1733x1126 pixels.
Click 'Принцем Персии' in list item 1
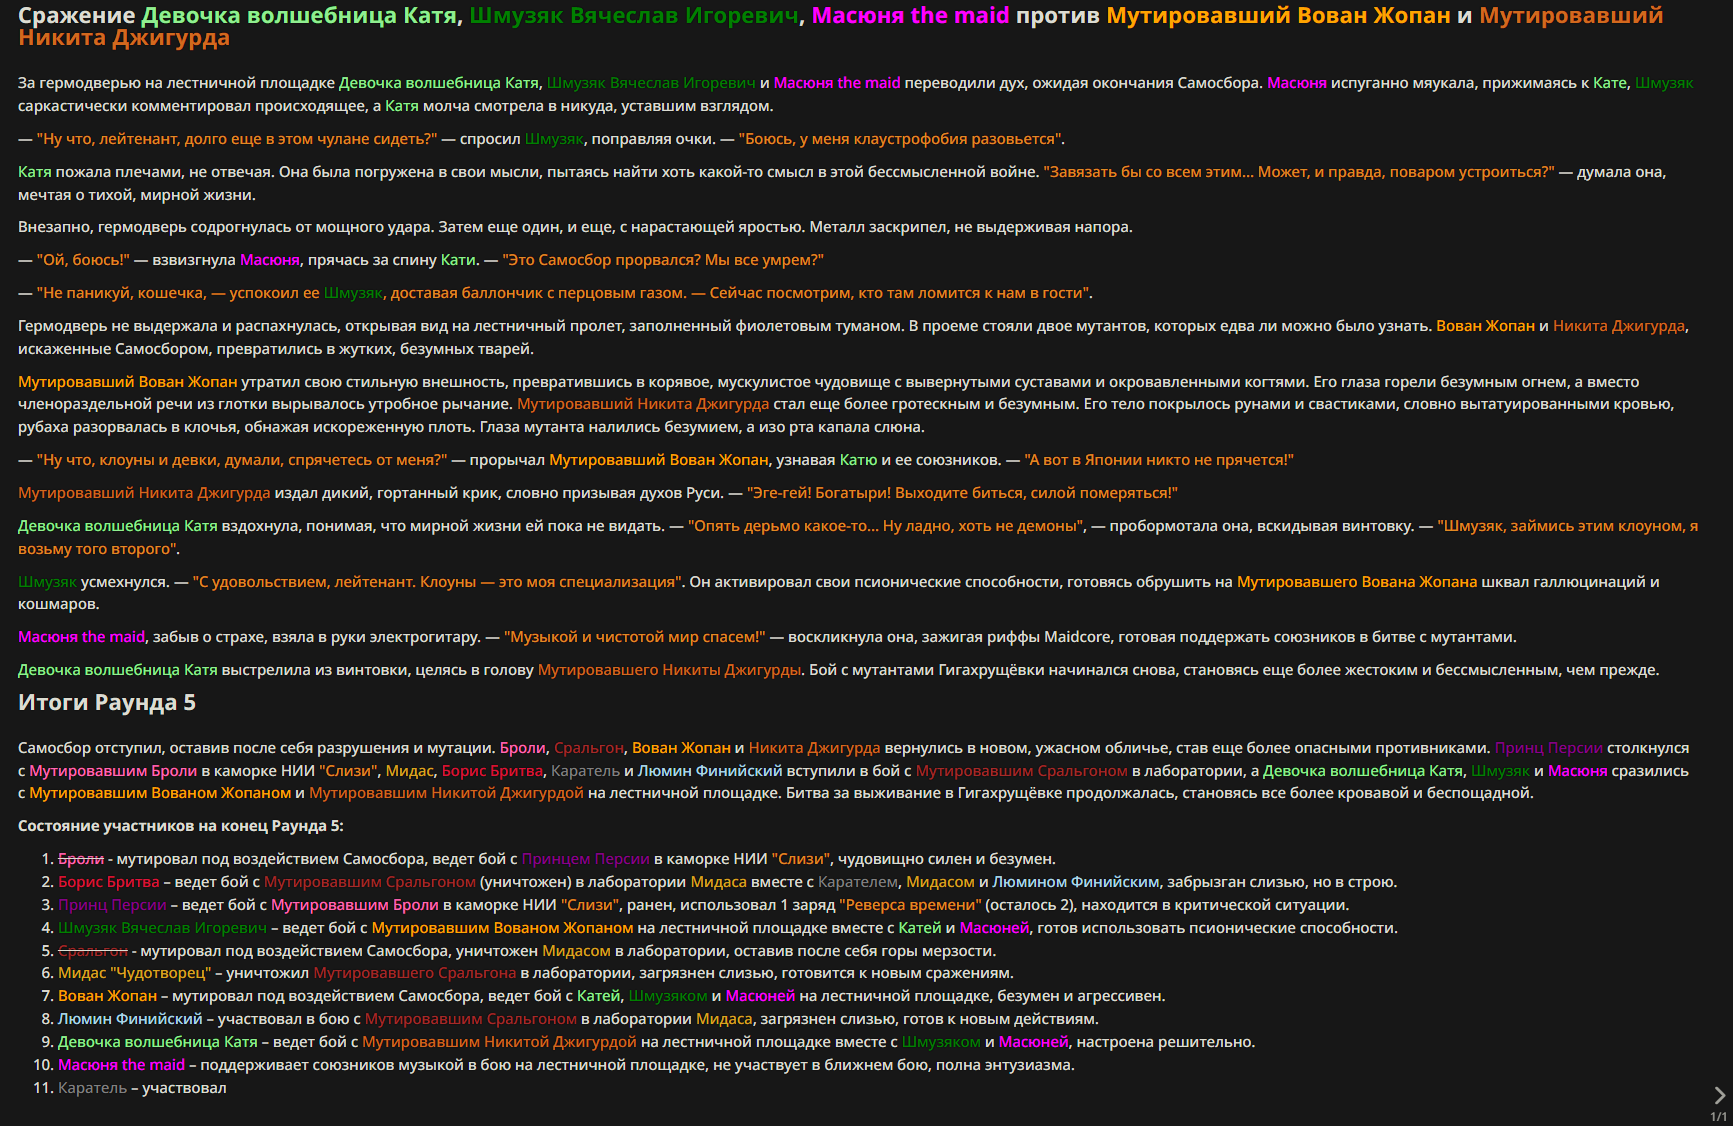click(x=586, y=859)
